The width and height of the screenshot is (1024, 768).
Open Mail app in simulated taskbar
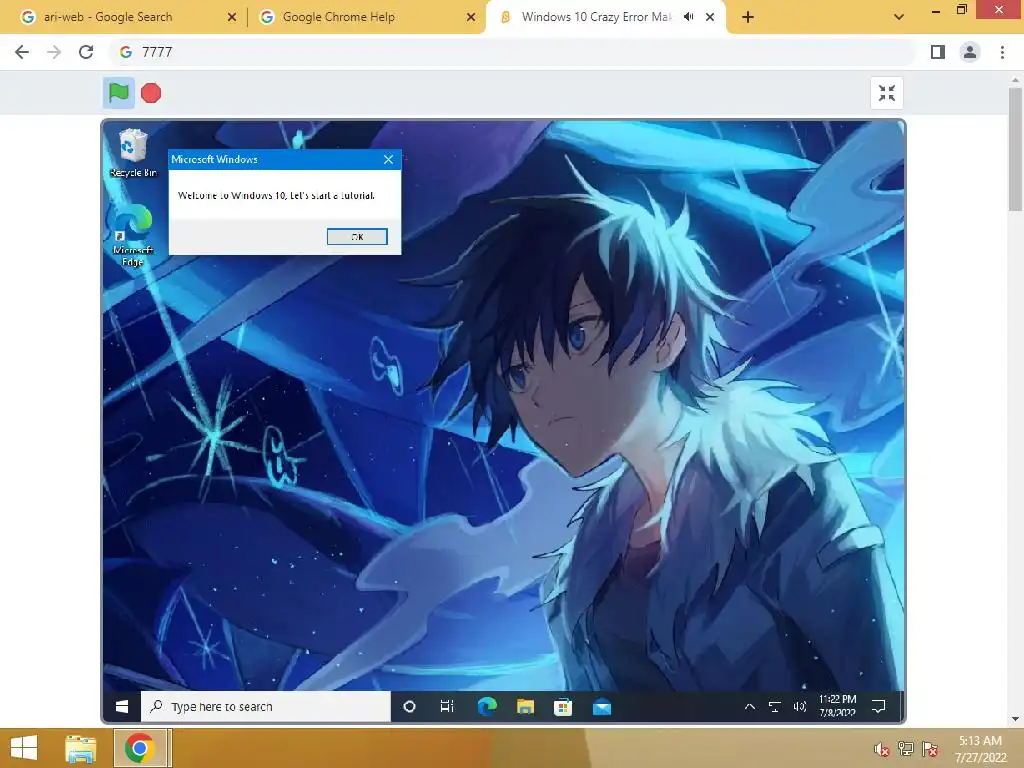pos(601,707)
